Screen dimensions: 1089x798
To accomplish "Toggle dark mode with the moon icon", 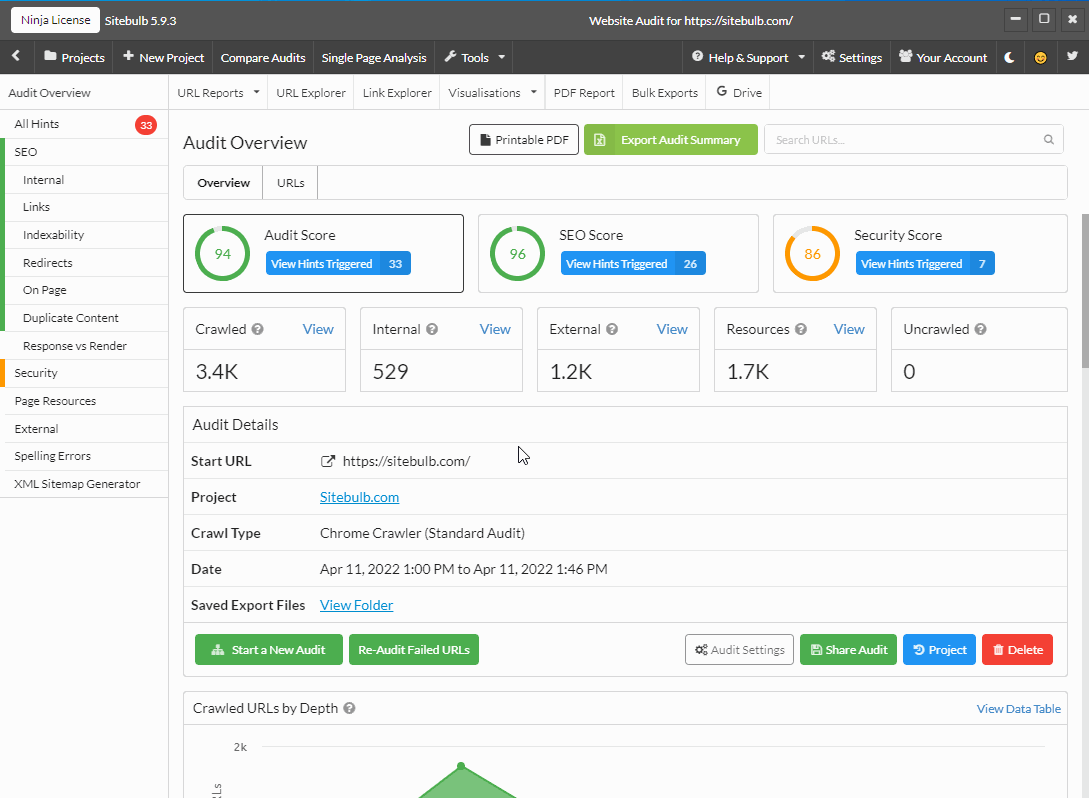I will 1009,58.
